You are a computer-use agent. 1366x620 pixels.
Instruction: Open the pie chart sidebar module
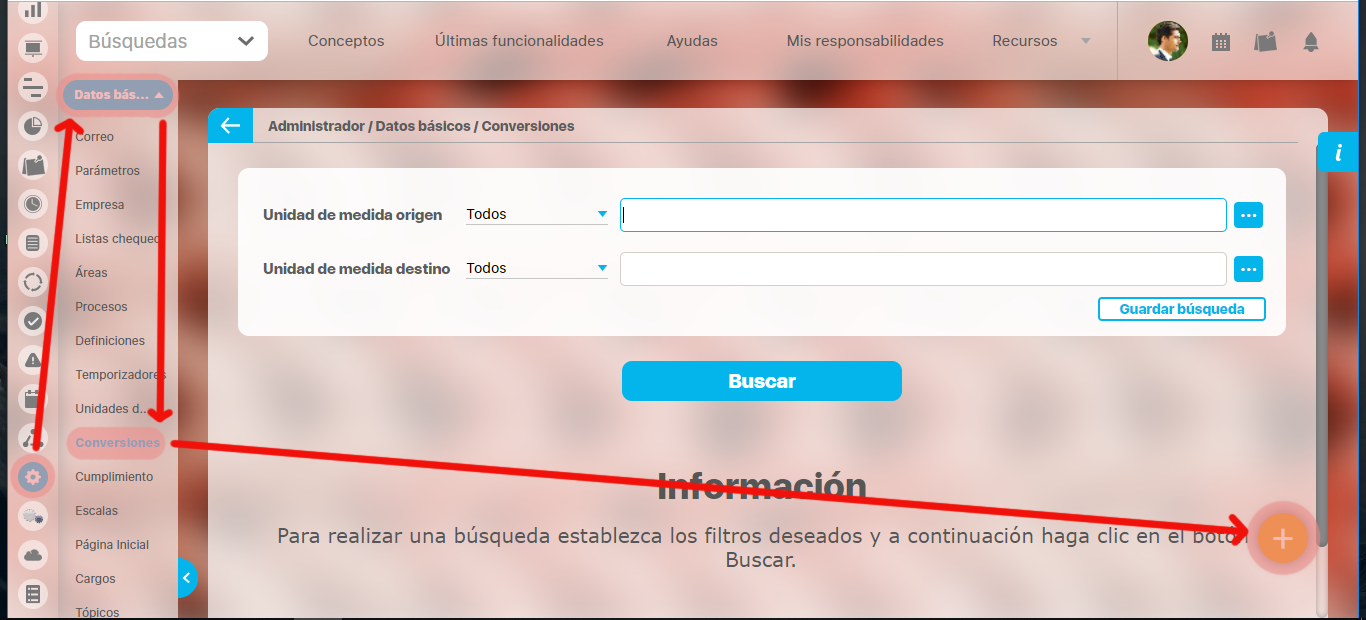33,126
